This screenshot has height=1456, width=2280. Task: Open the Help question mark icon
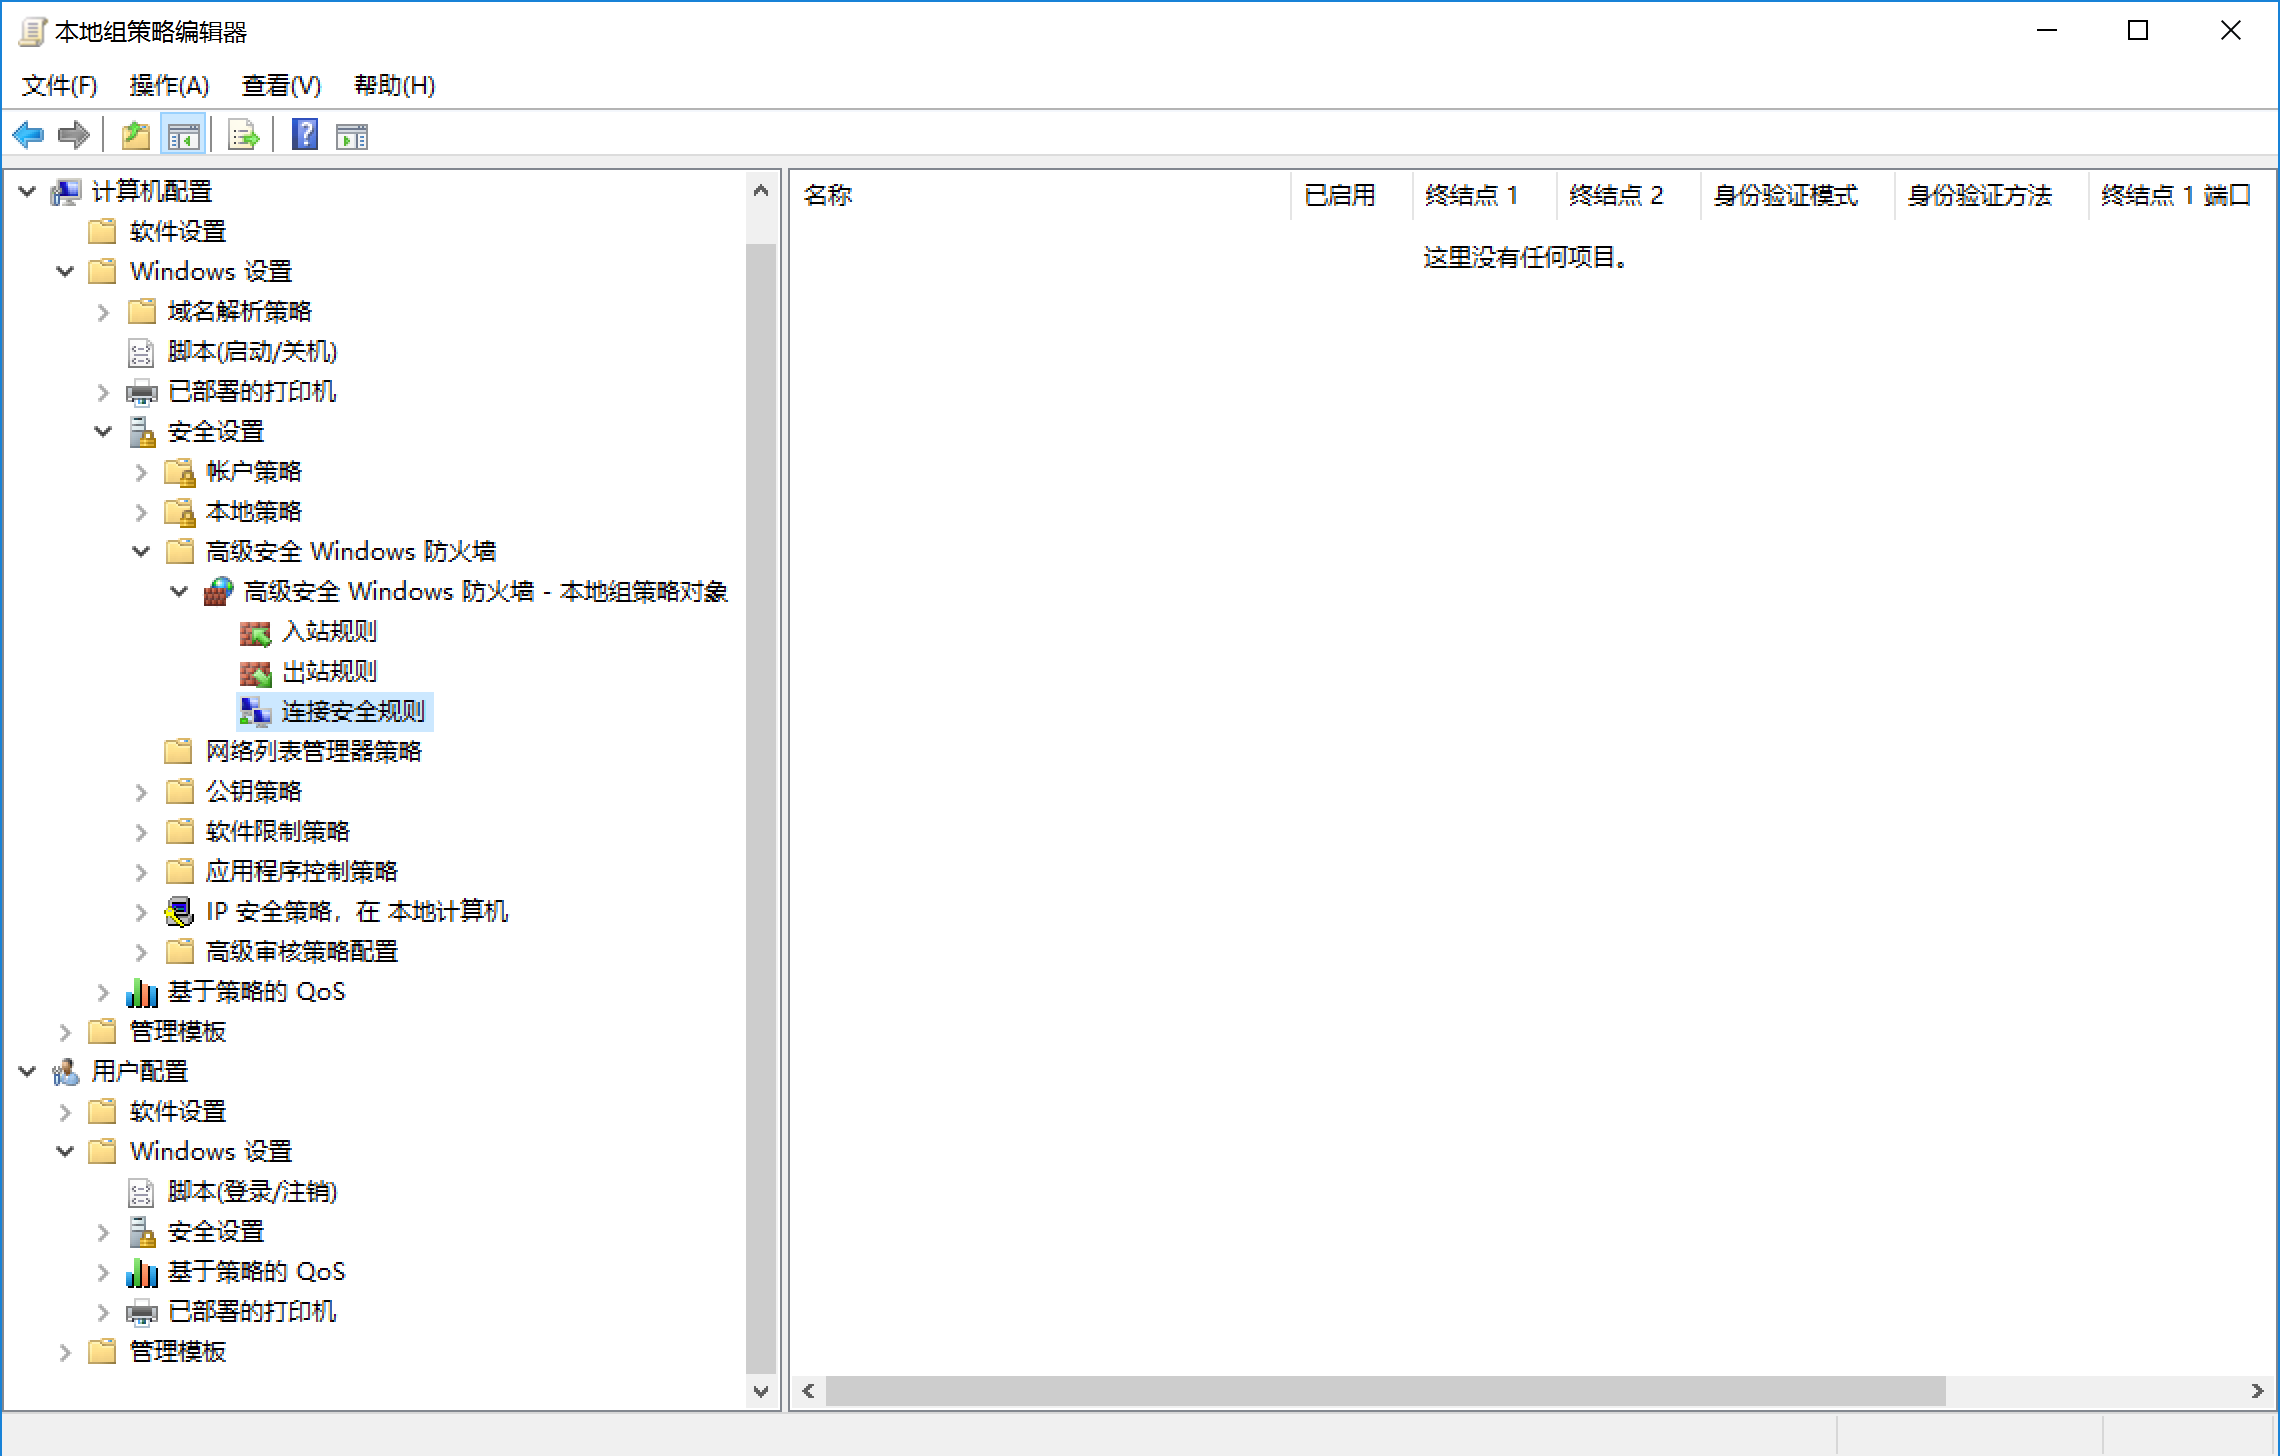coord(305,135)
